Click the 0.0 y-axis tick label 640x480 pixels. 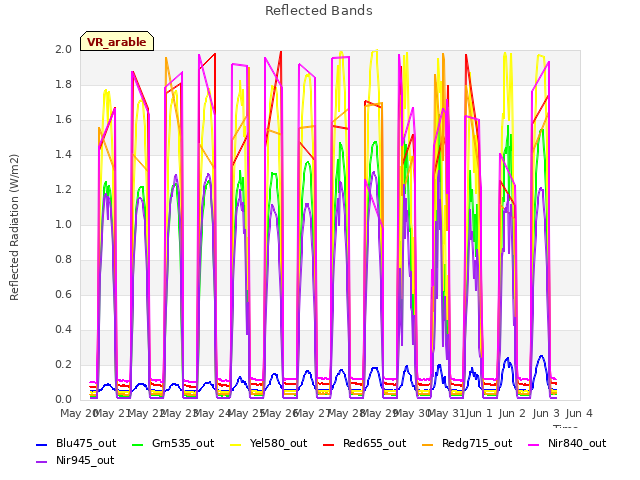(64, 399)
